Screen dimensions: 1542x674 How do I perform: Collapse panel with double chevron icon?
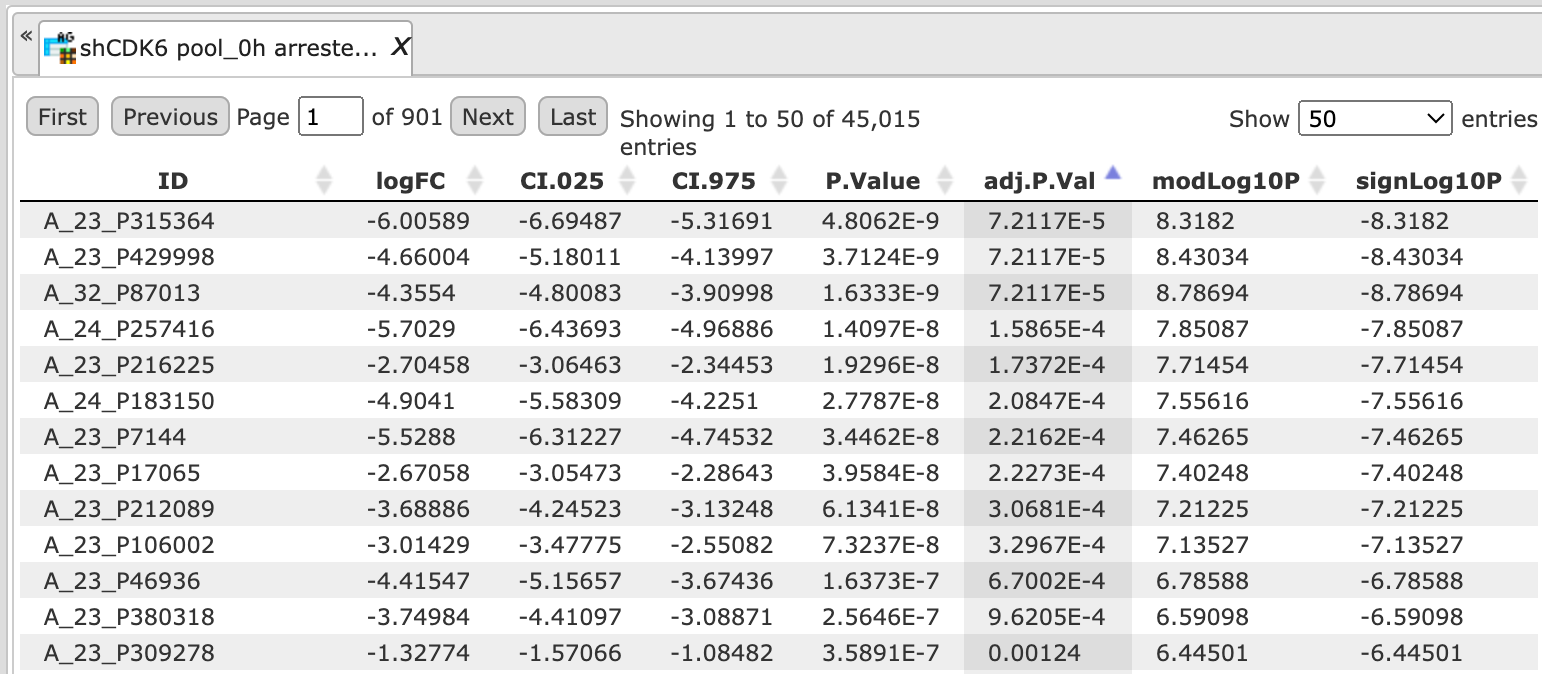pos(26,35)
